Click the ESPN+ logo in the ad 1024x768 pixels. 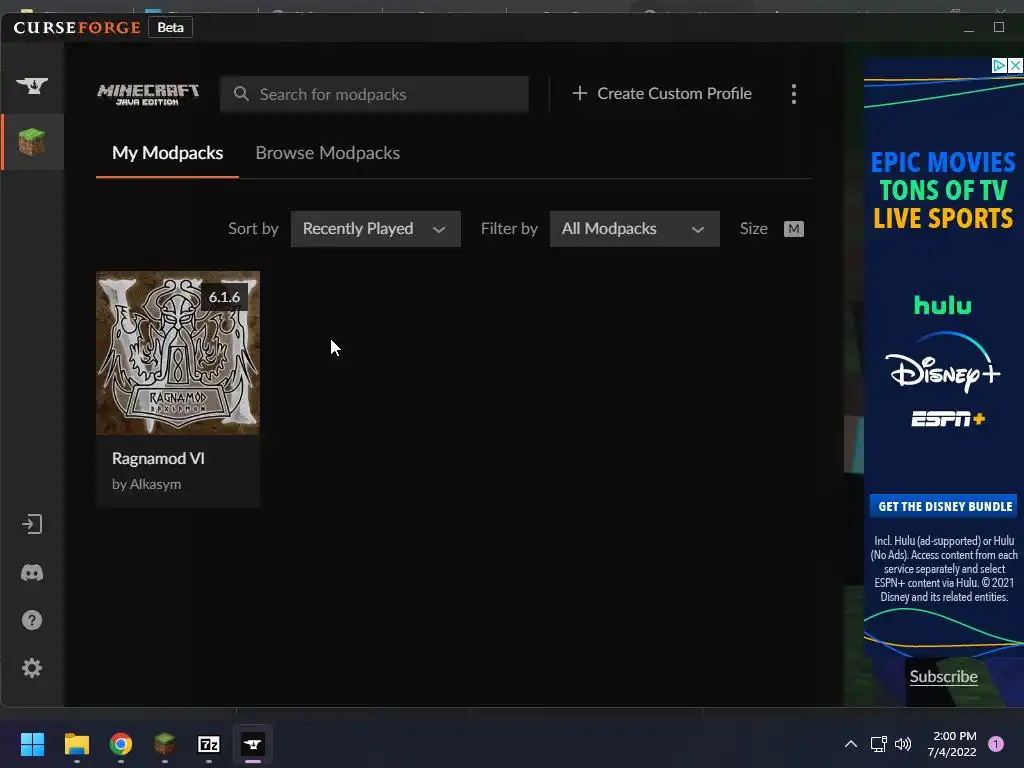tap(948, 419)
